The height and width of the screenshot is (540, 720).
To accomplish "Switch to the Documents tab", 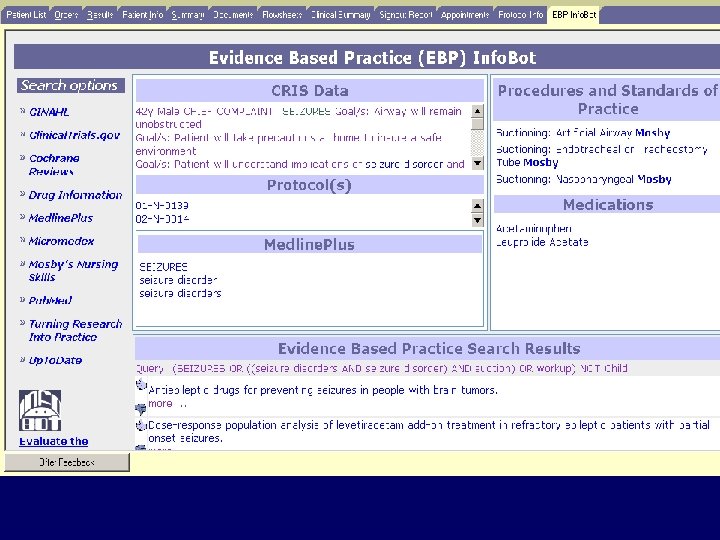I will pos(233,15).
